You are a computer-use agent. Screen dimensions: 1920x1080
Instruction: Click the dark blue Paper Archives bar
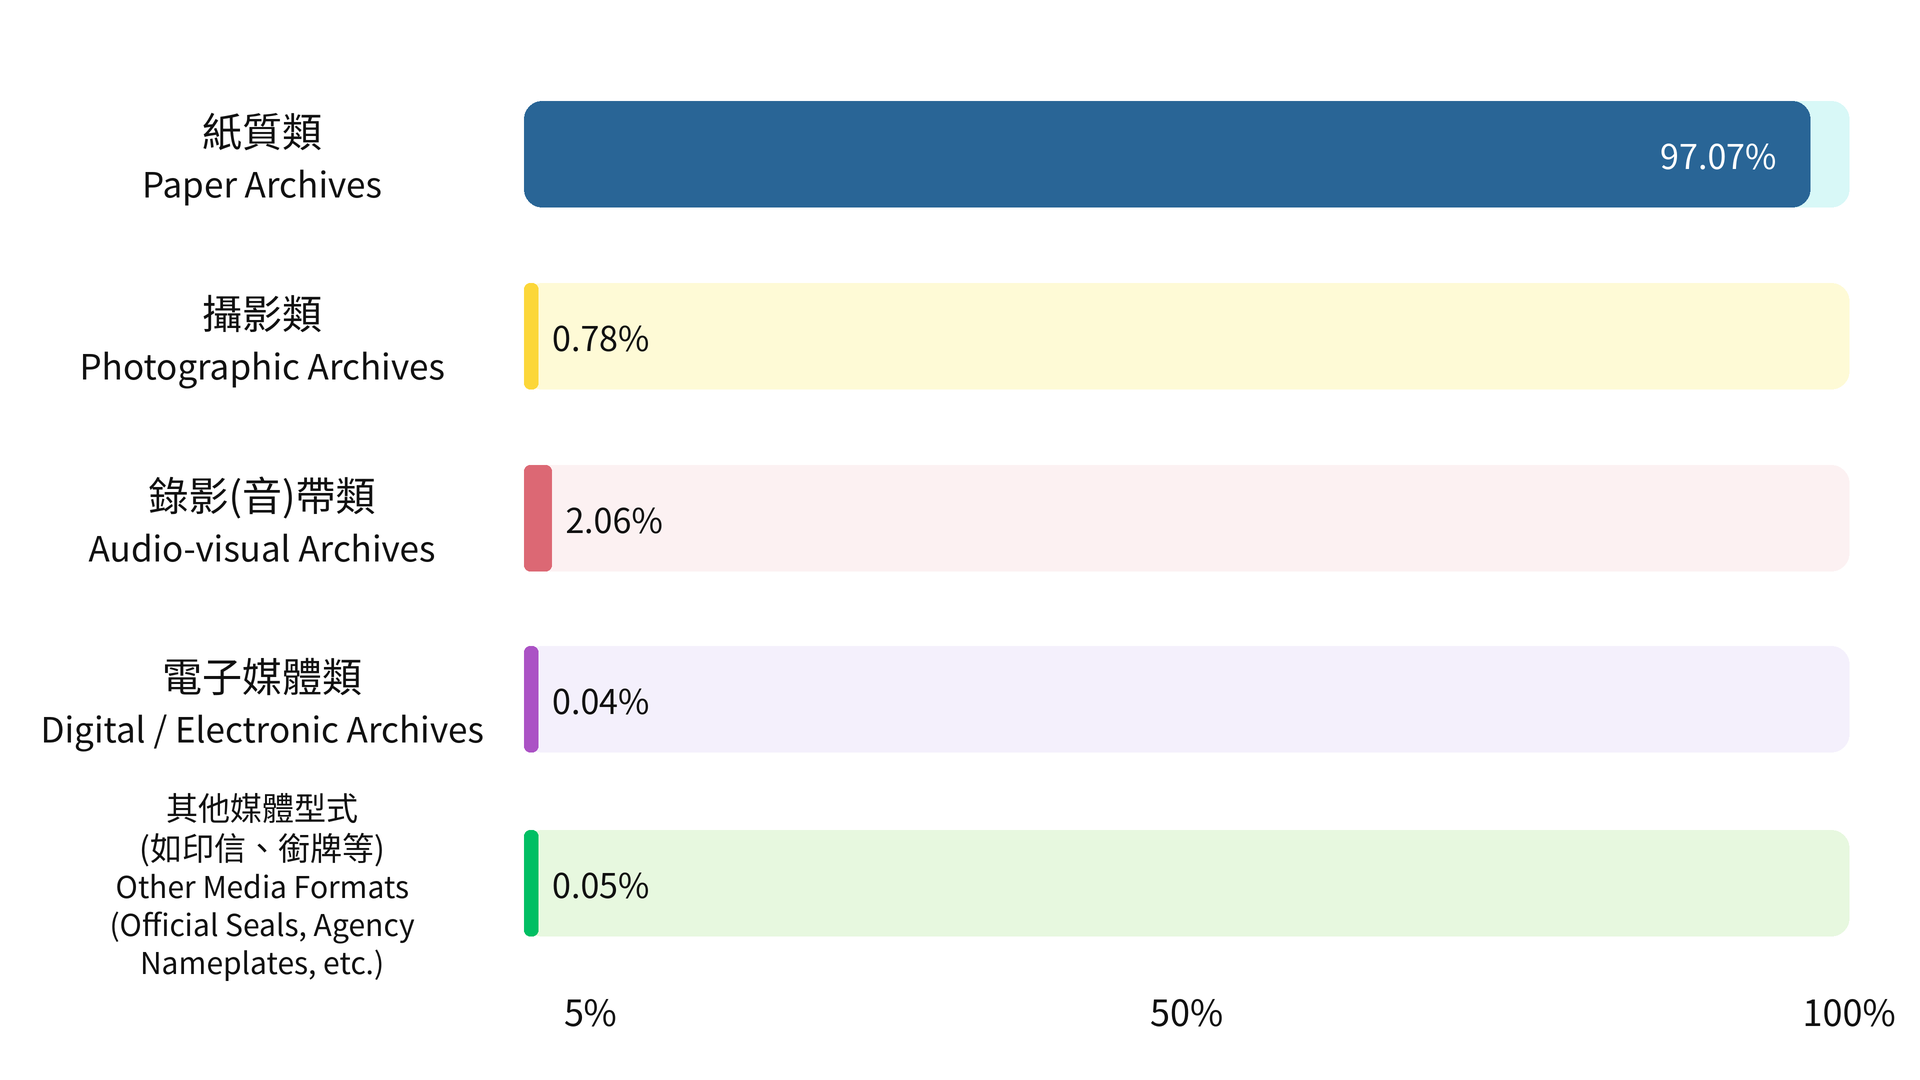1166,154
